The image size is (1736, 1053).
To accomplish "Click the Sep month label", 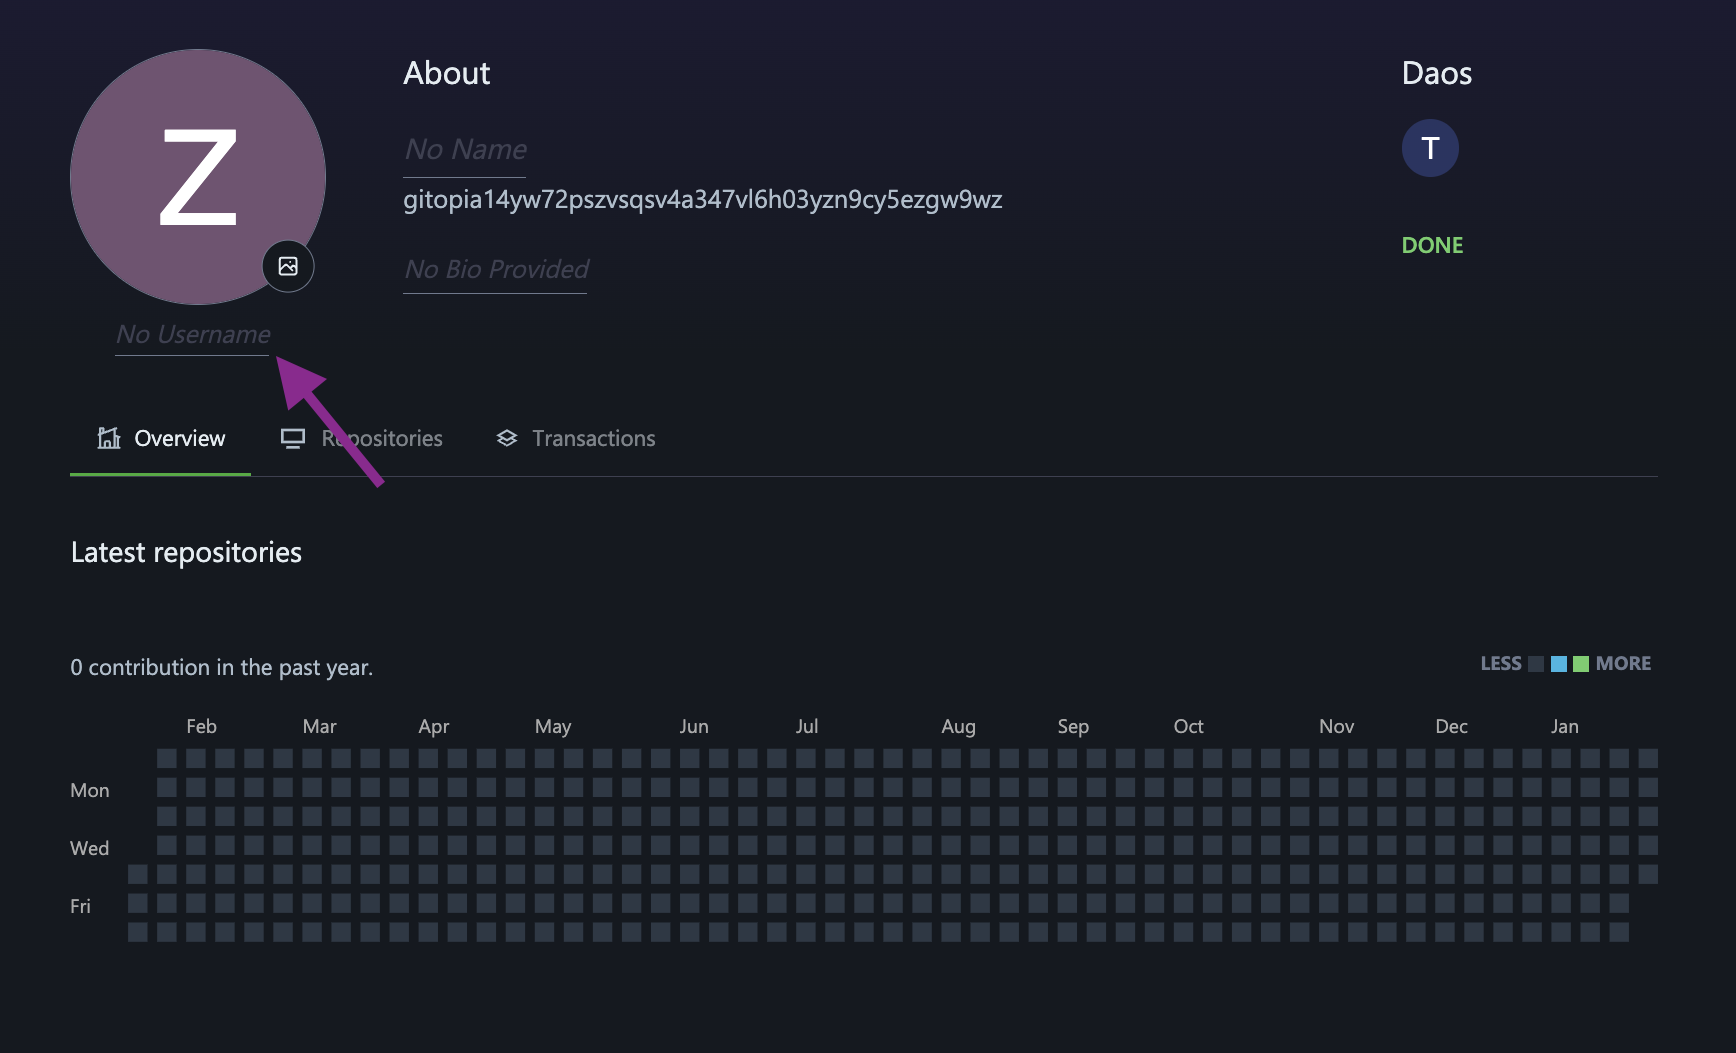I will [x=1073, y=726].
